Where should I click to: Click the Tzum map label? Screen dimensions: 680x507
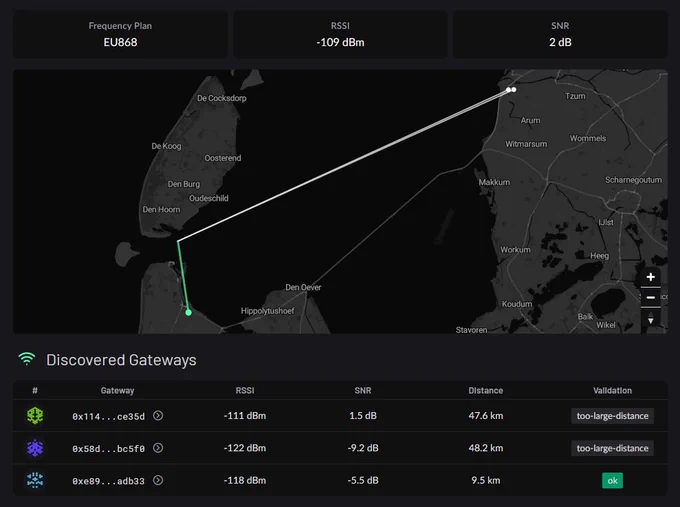click(x=575, y=96)
